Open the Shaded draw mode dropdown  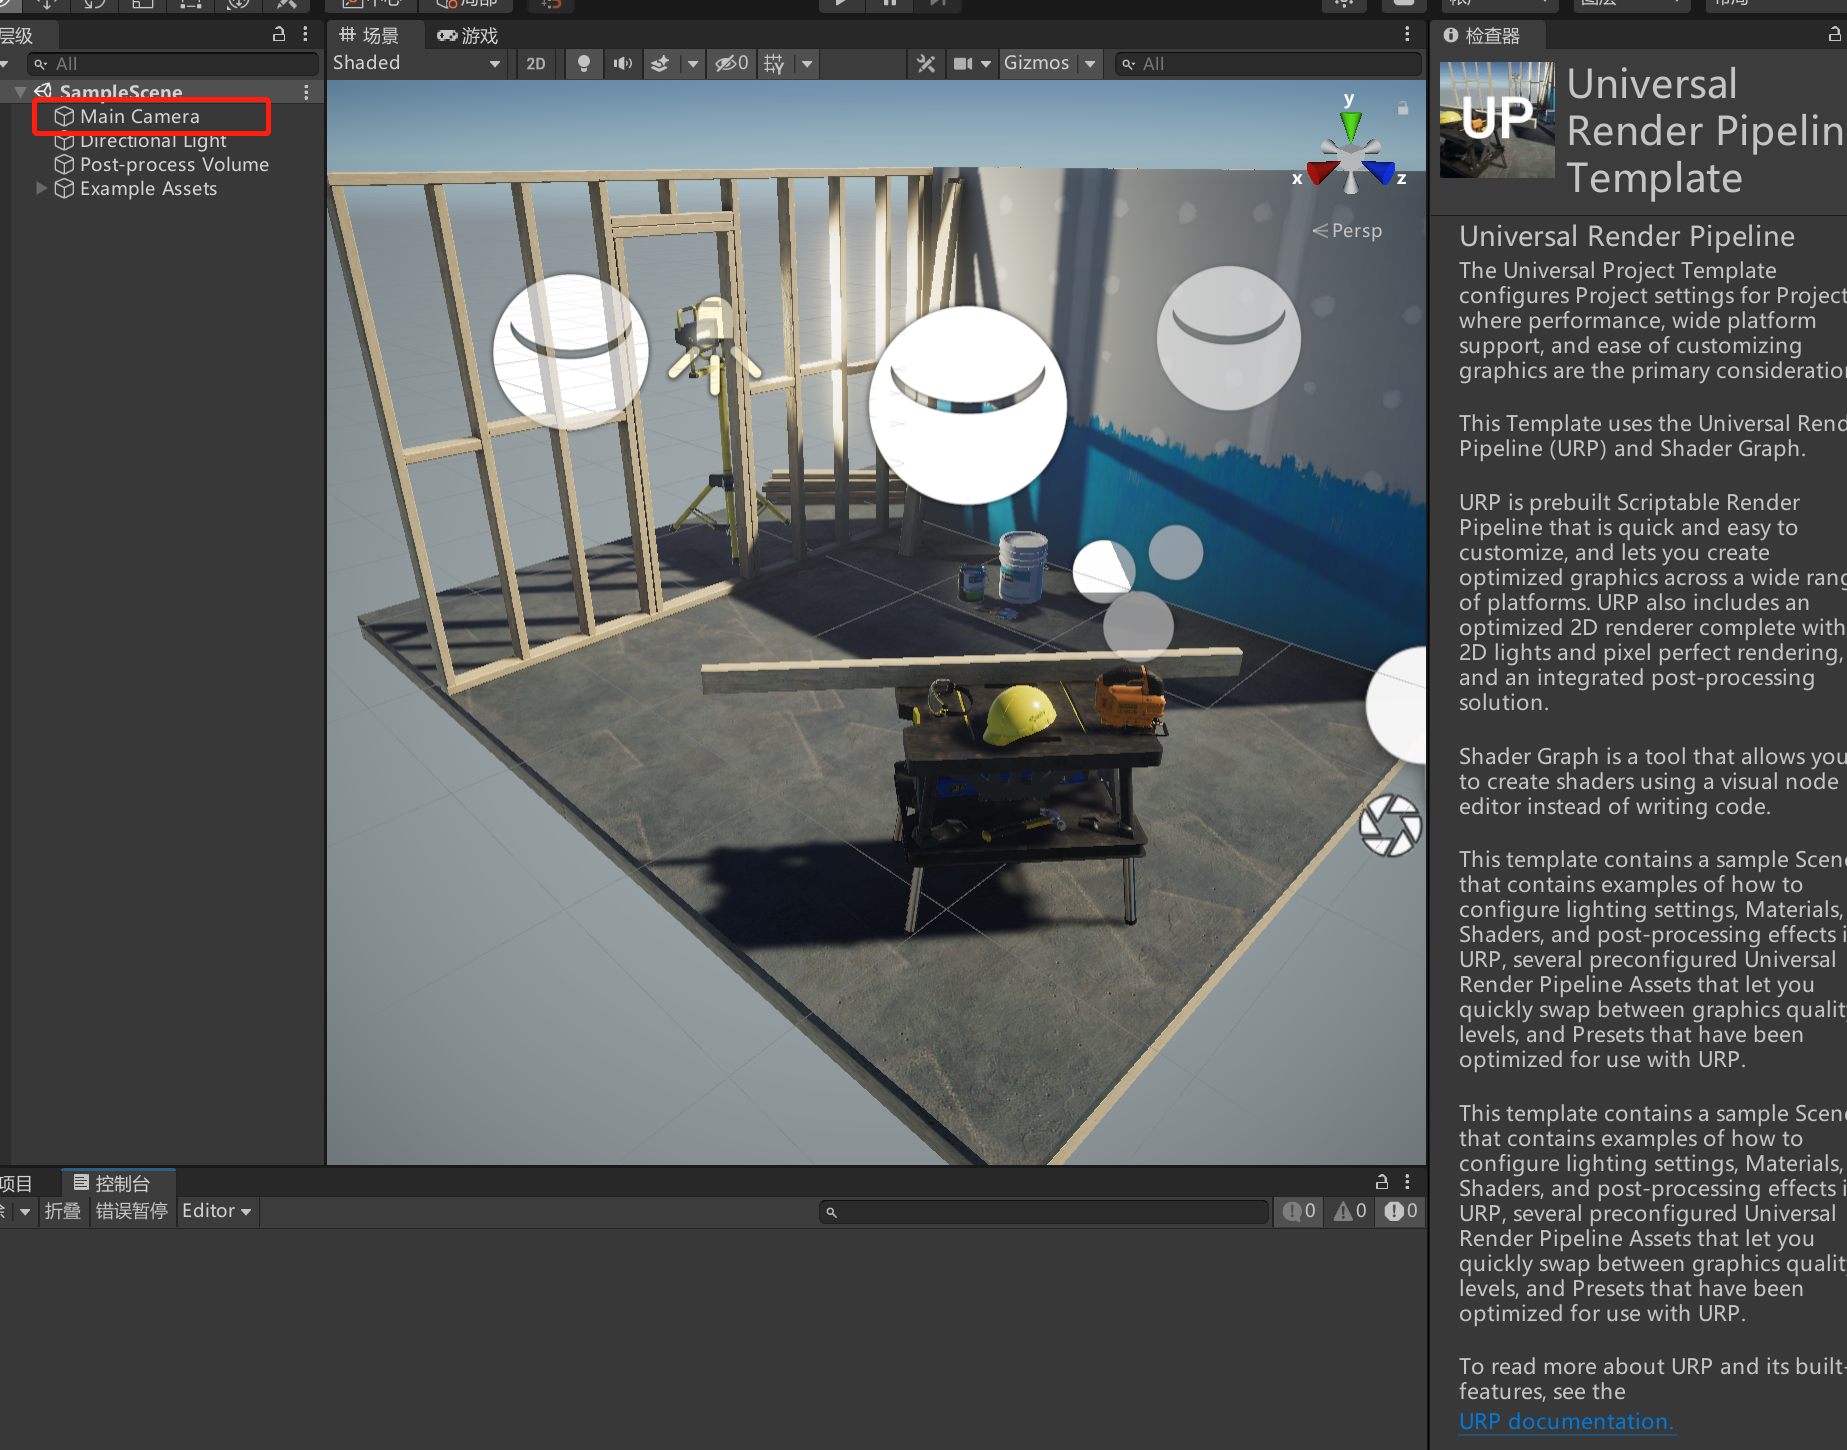click(417, 63)
